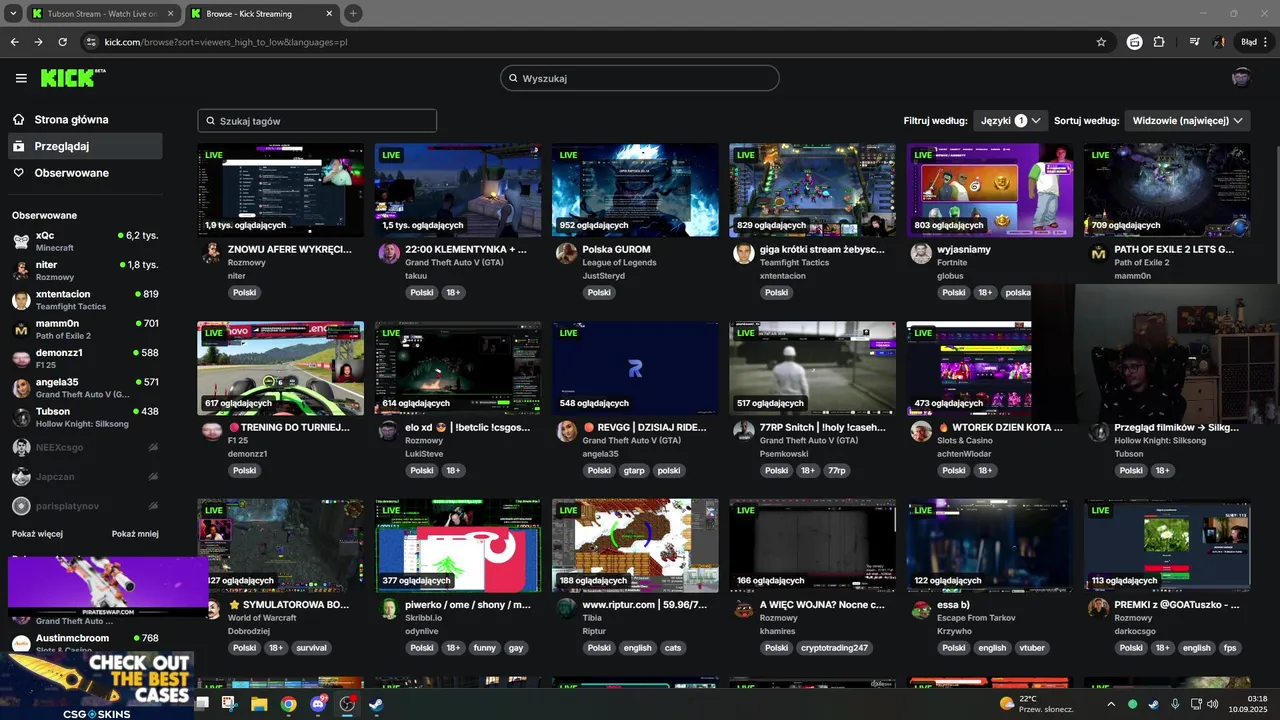Screen dimensions: 1280x720
Task: Bookmark this page with the star icon
Action: point(1101,42)
